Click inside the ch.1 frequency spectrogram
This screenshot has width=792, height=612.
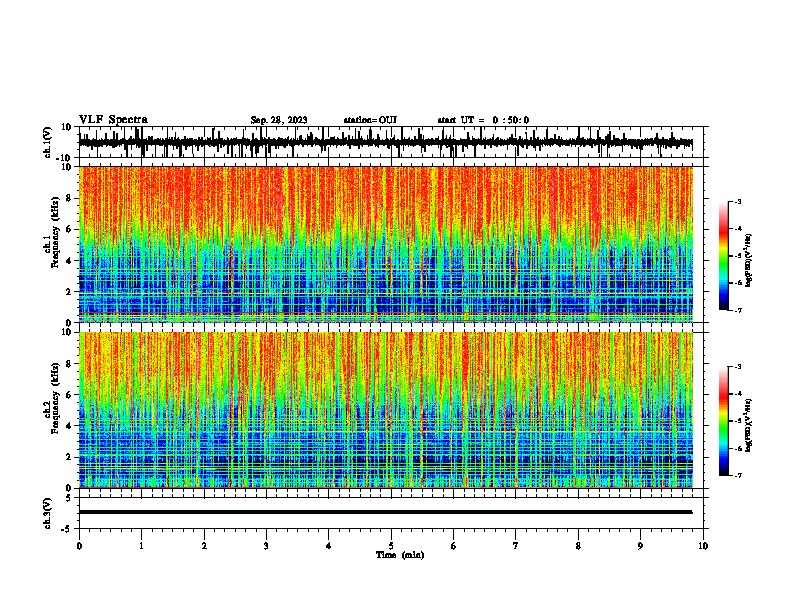[x=385, y=244]
